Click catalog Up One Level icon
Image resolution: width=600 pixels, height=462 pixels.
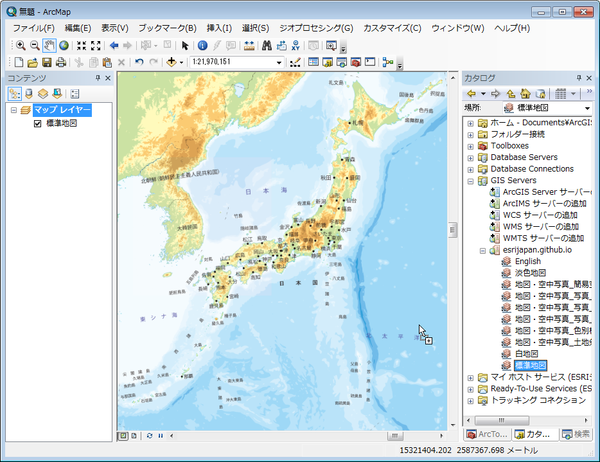pos(510,93)
